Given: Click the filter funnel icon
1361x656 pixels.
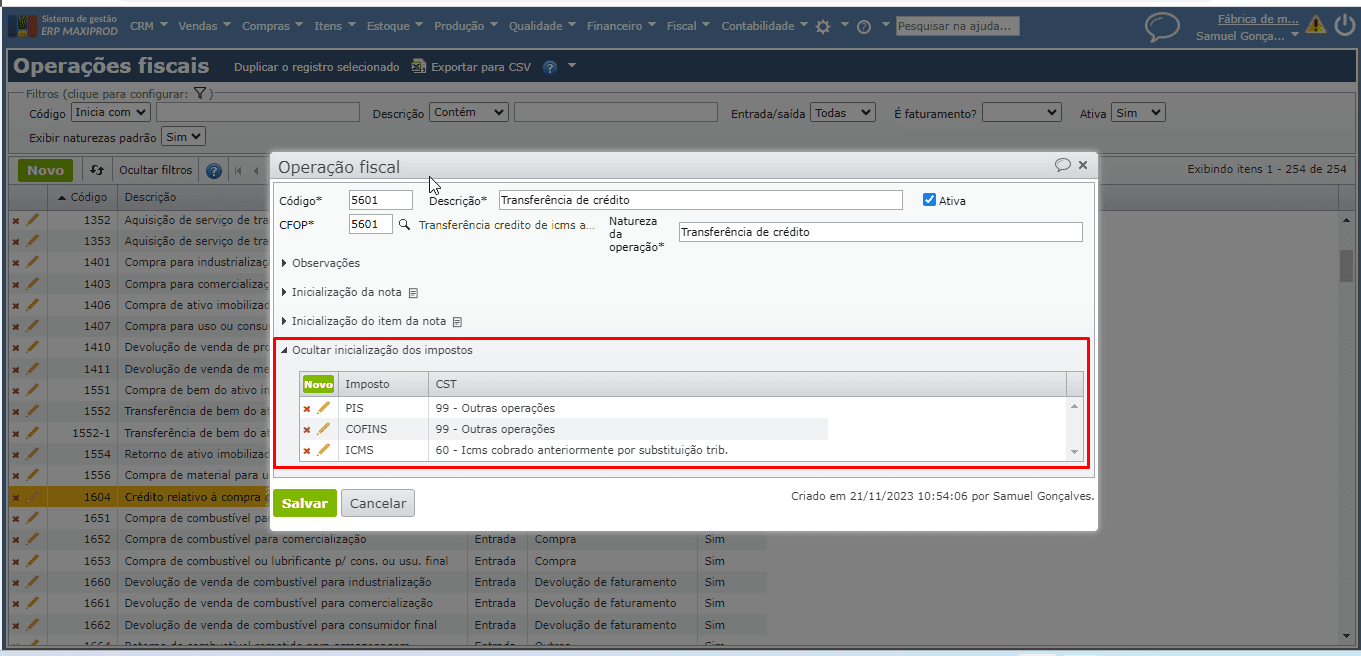Looking at the screenshot, I should point(200,94).
